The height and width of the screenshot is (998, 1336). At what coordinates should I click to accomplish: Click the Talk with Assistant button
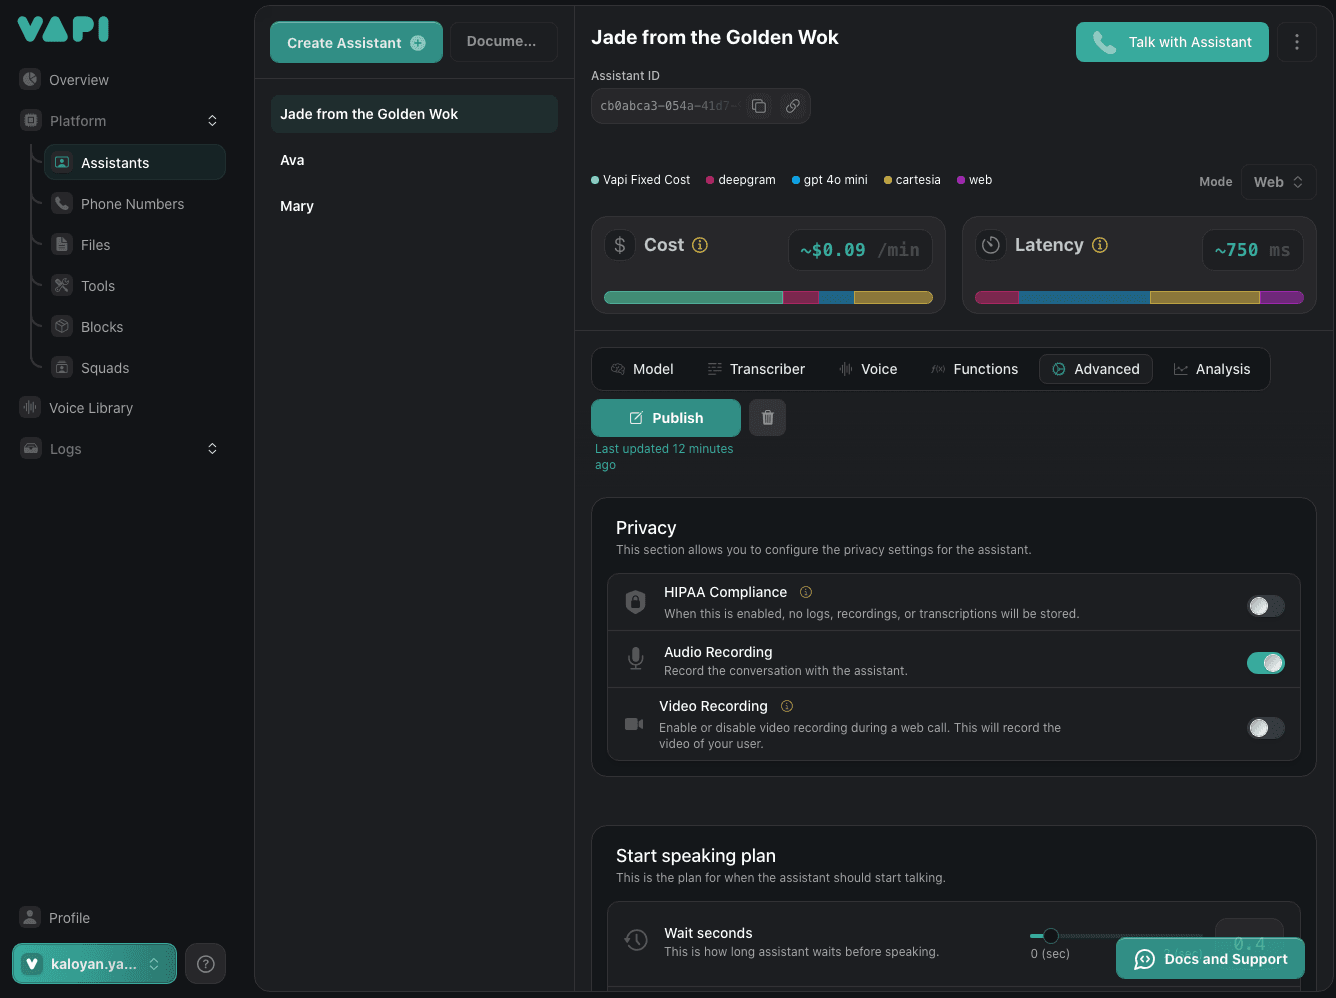click(x=1172, y=42)
